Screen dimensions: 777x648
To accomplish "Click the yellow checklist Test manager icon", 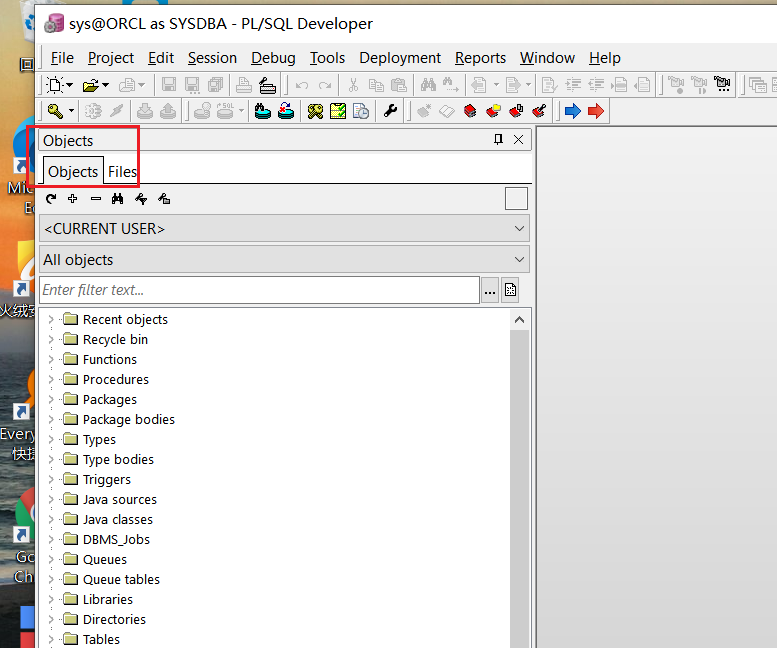I will tap(338, 111).
